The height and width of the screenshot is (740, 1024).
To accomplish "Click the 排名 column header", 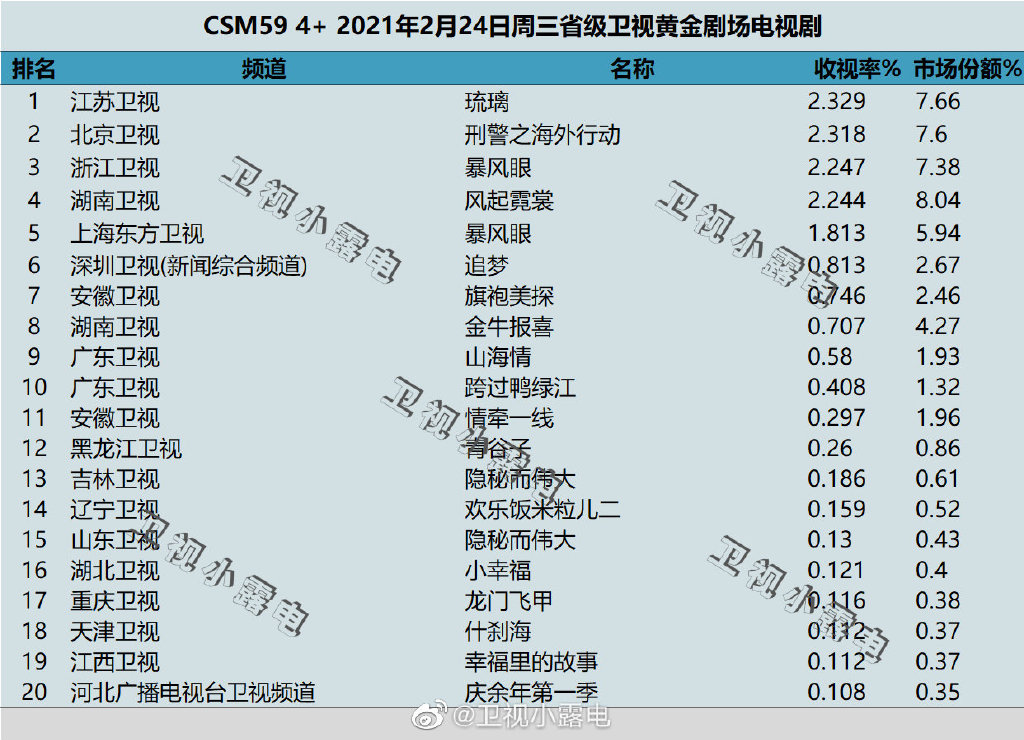I will 33,69.
